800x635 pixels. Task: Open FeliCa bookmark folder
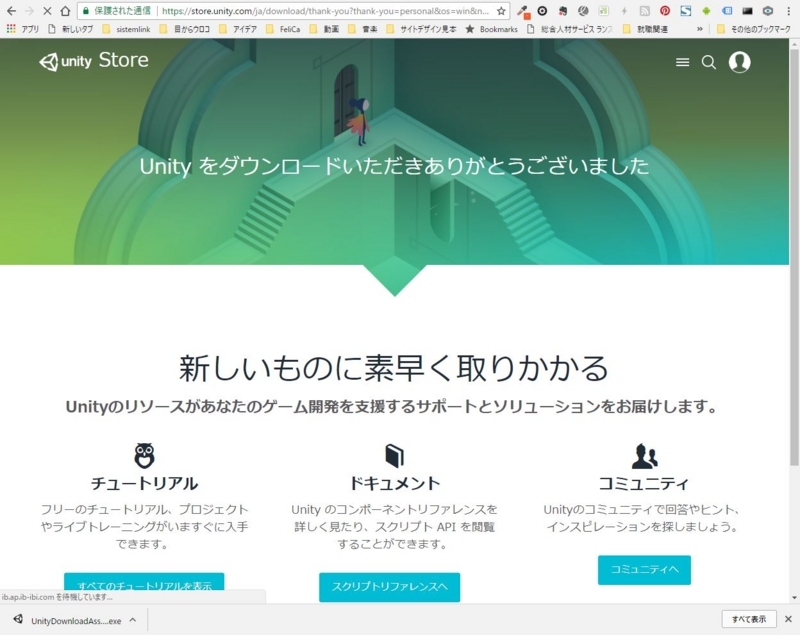tap(283, 29)
